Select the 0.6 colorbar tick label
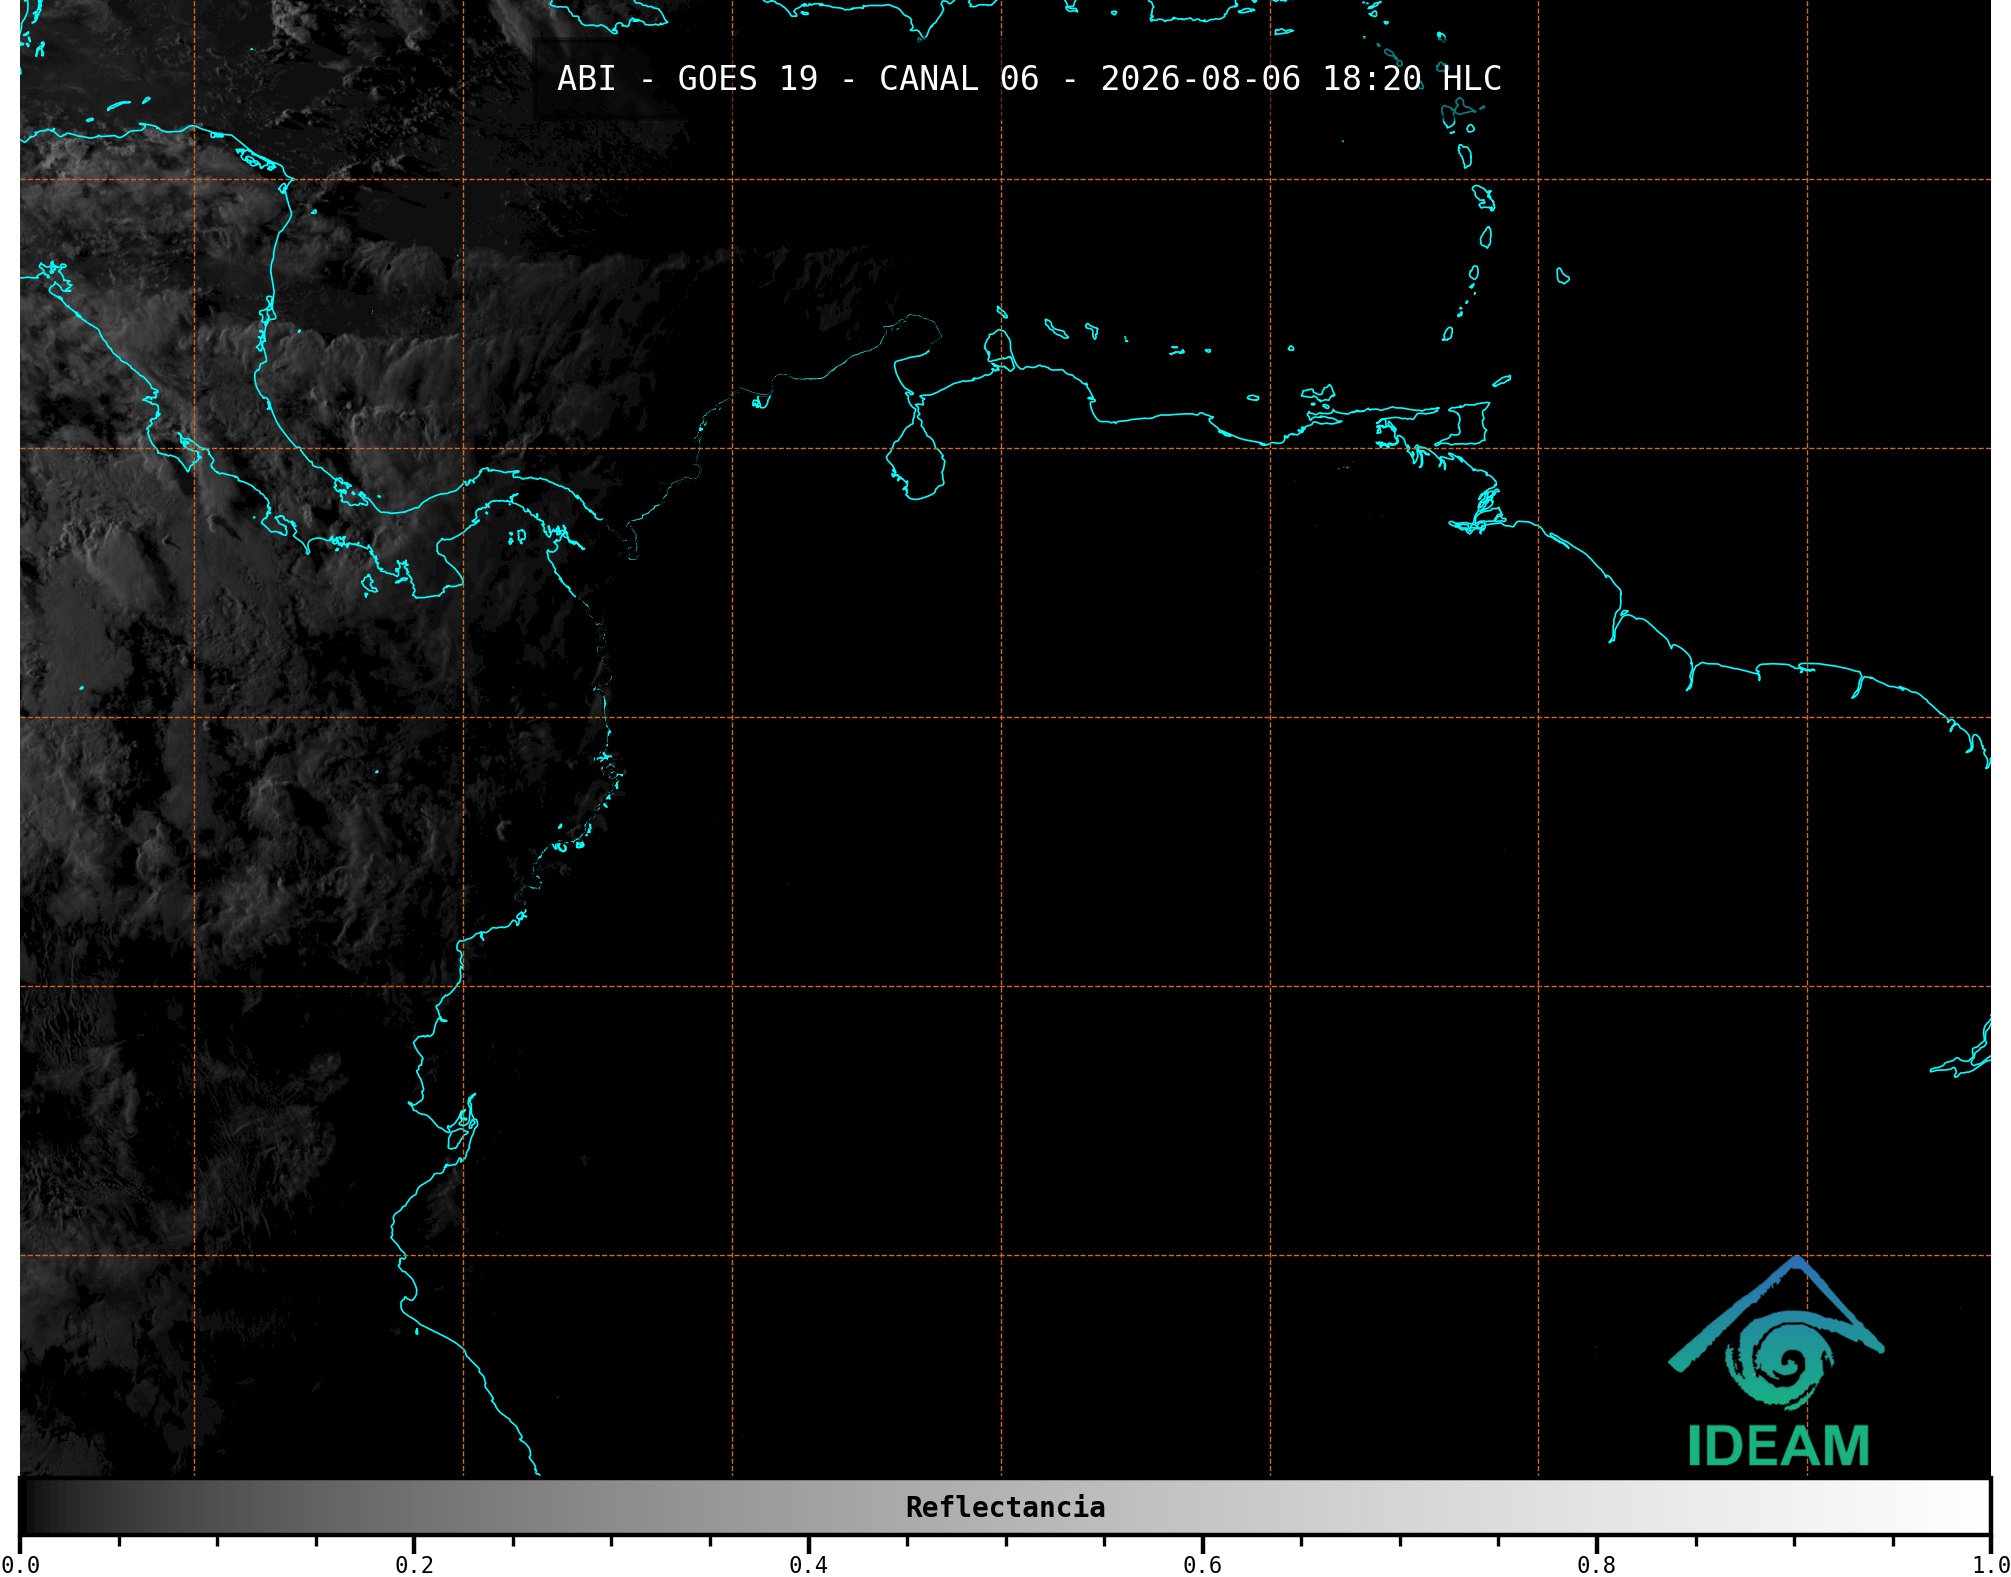2011x1577 pixels. pos(1202,1565)
